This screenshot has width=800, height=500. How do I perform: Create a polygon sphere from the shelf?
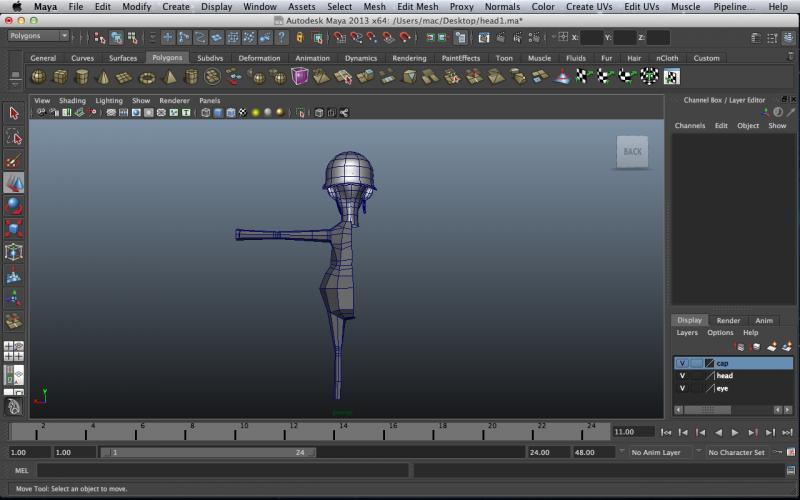[x=38, y=77]
